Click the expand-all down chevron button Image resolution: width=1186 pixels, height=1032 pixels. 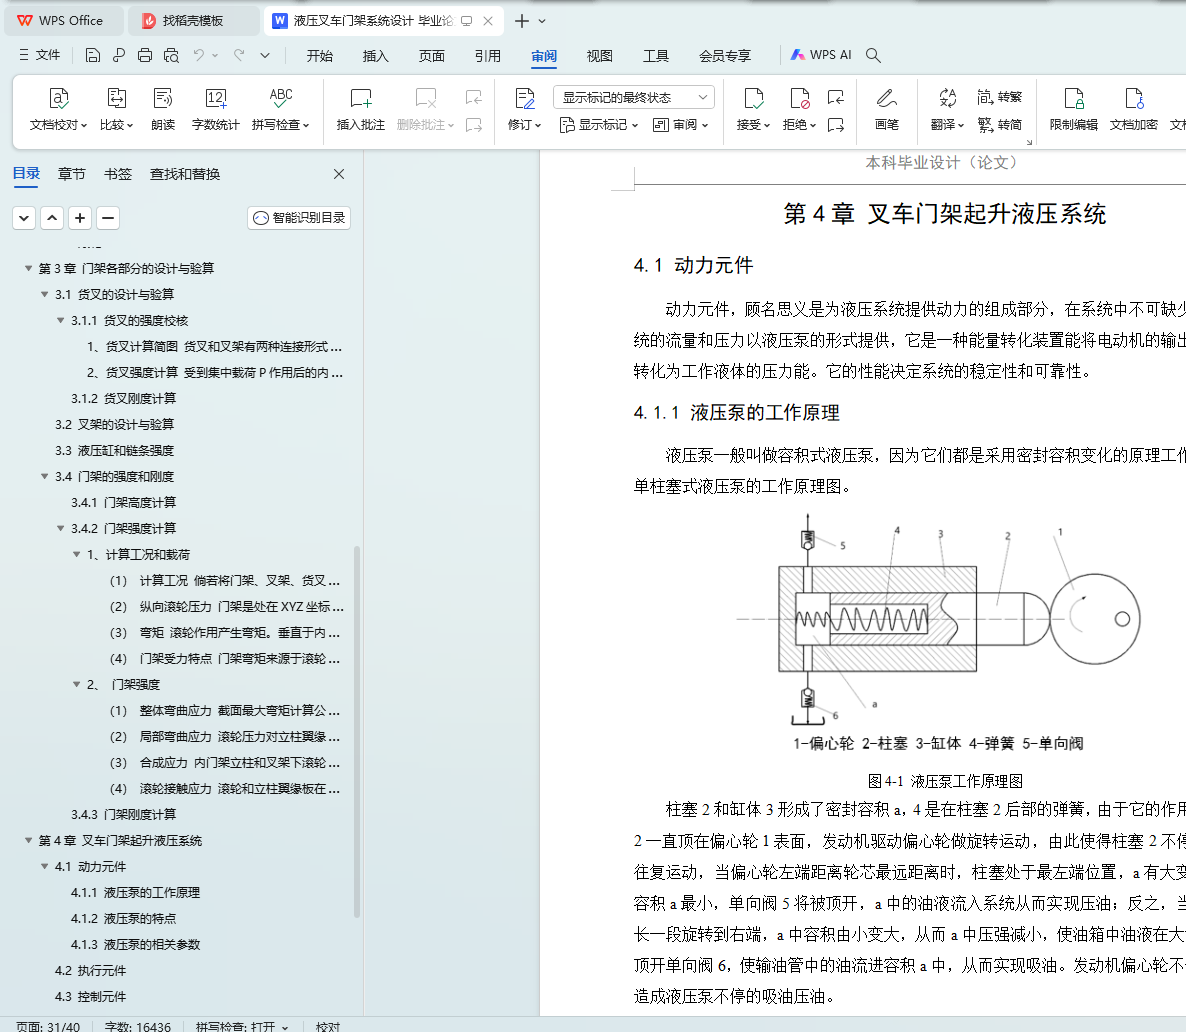24,218
